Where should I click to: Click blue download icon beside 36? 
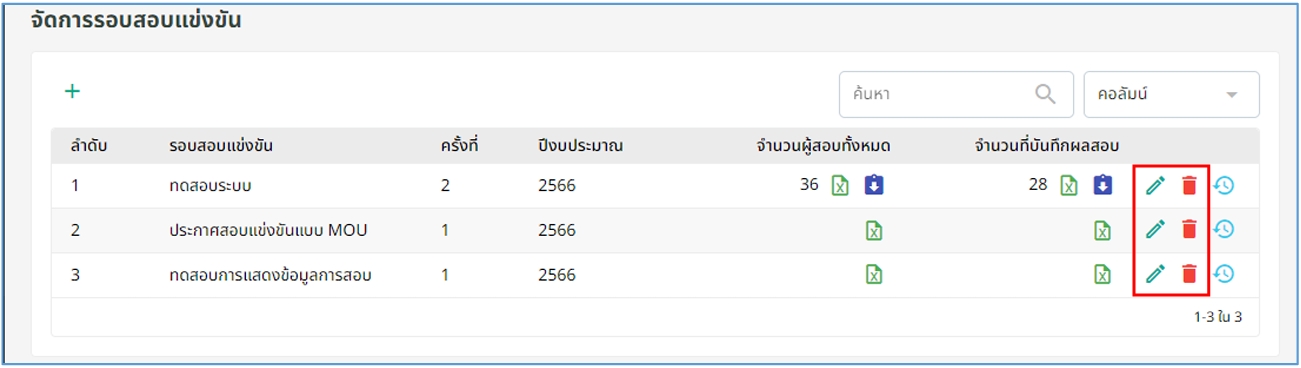point(873,185)
